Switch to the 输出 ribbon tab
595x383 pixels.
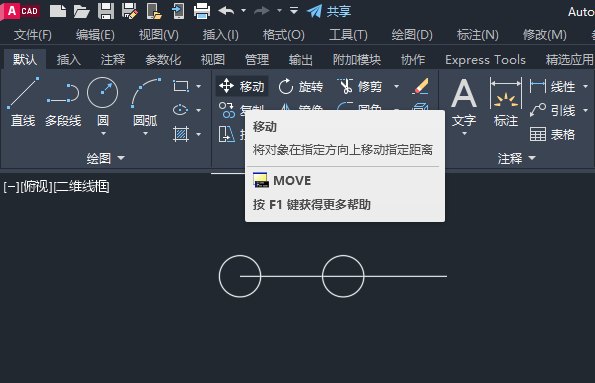pyautogui.click(x=301, y=60)
